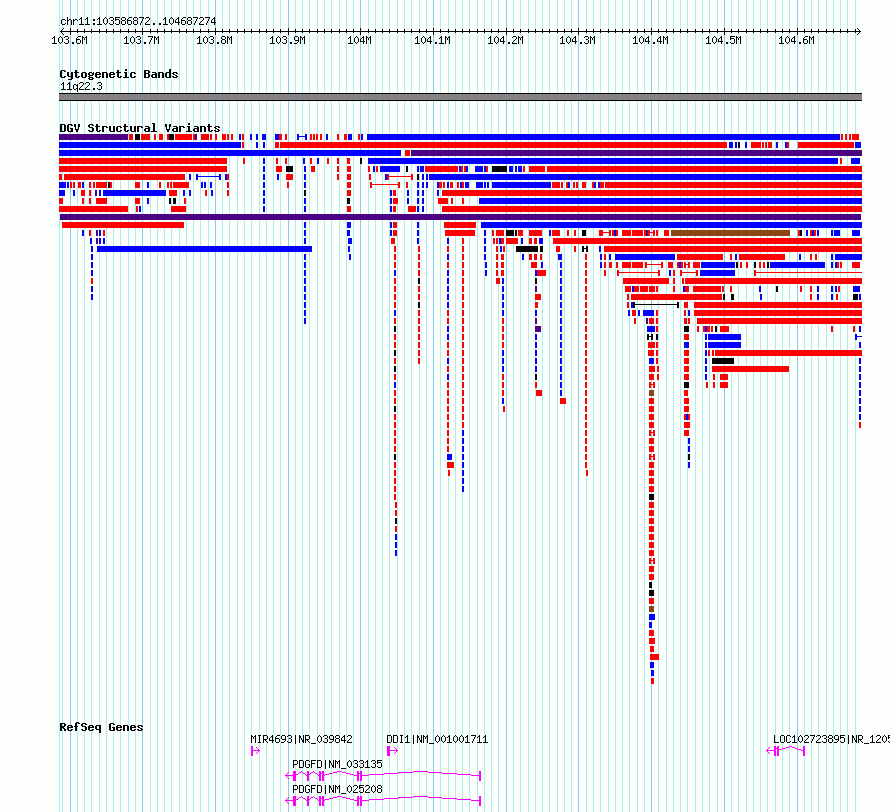
Task: Select the 104.4M ruler position
Action: [x=650, y=40]
